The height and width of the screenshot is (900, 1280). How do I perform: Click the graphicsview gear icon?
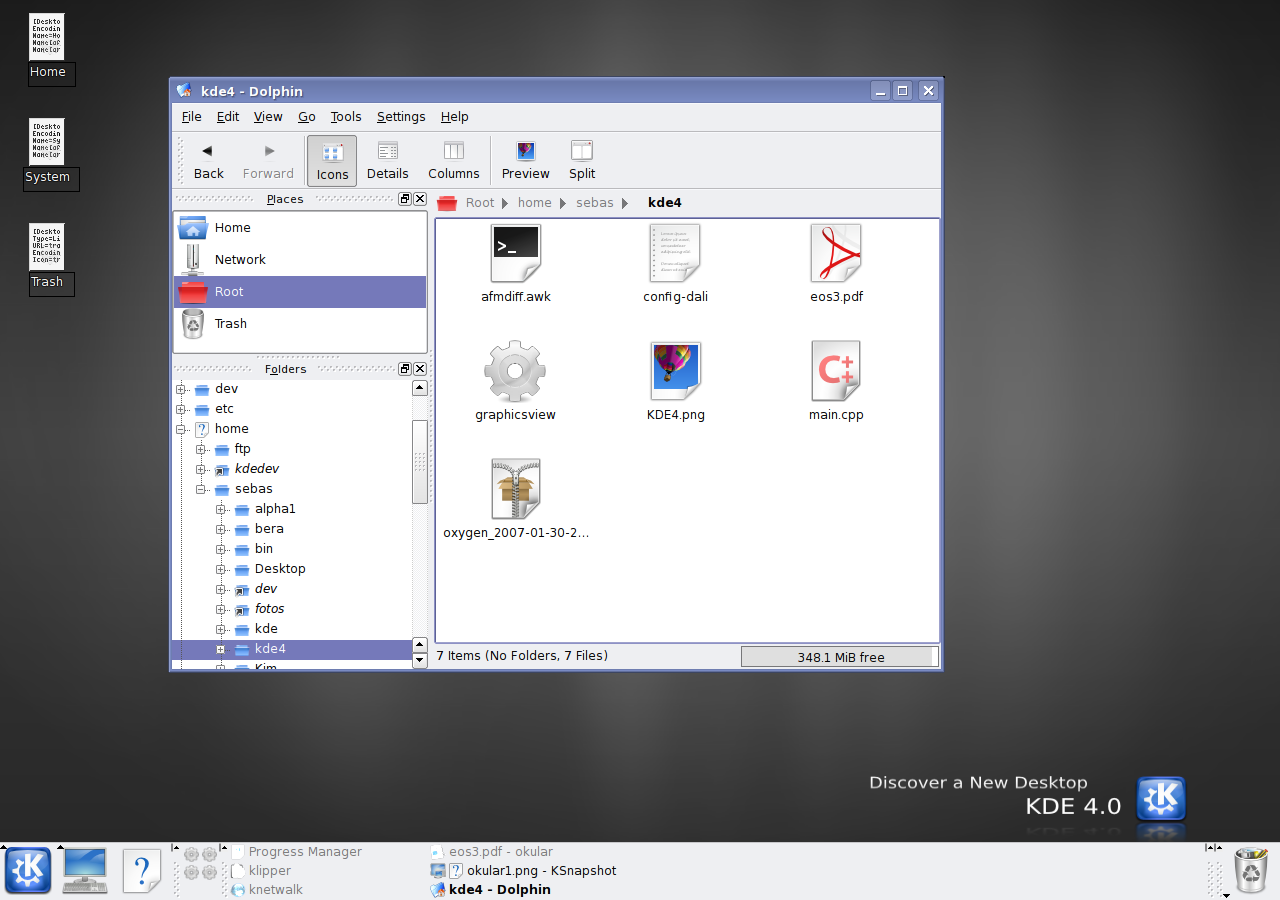(515, 372)
